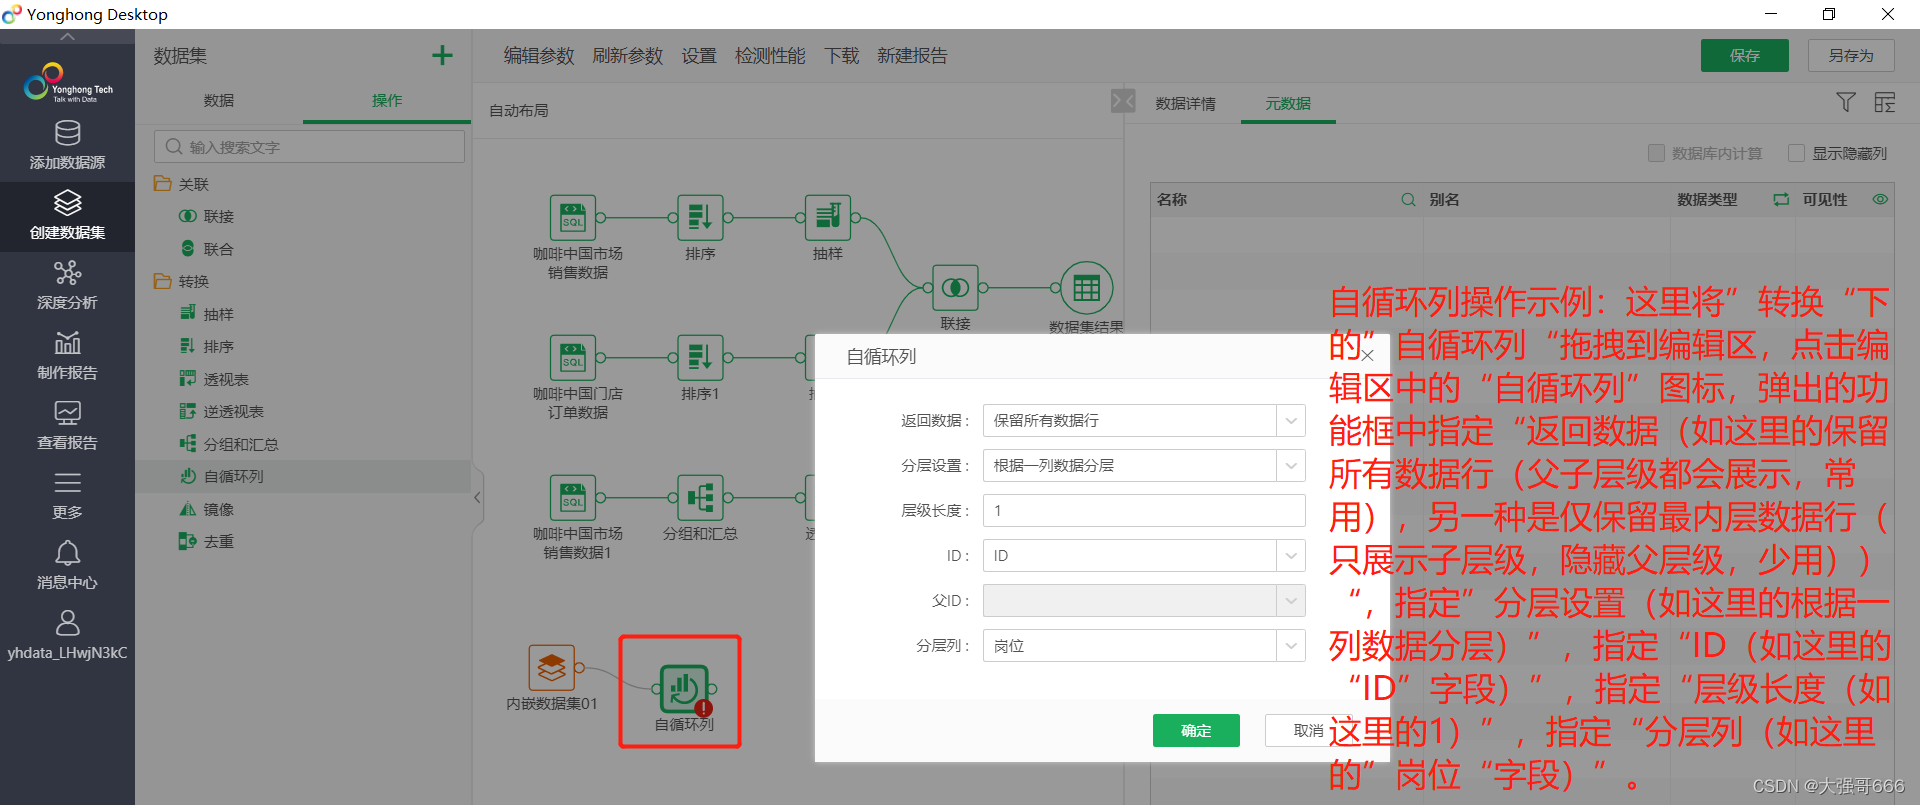Select 咖啡中国门店订单数据 SQL node
This screenshot has height=805, width=1920.
pos(573,357)
